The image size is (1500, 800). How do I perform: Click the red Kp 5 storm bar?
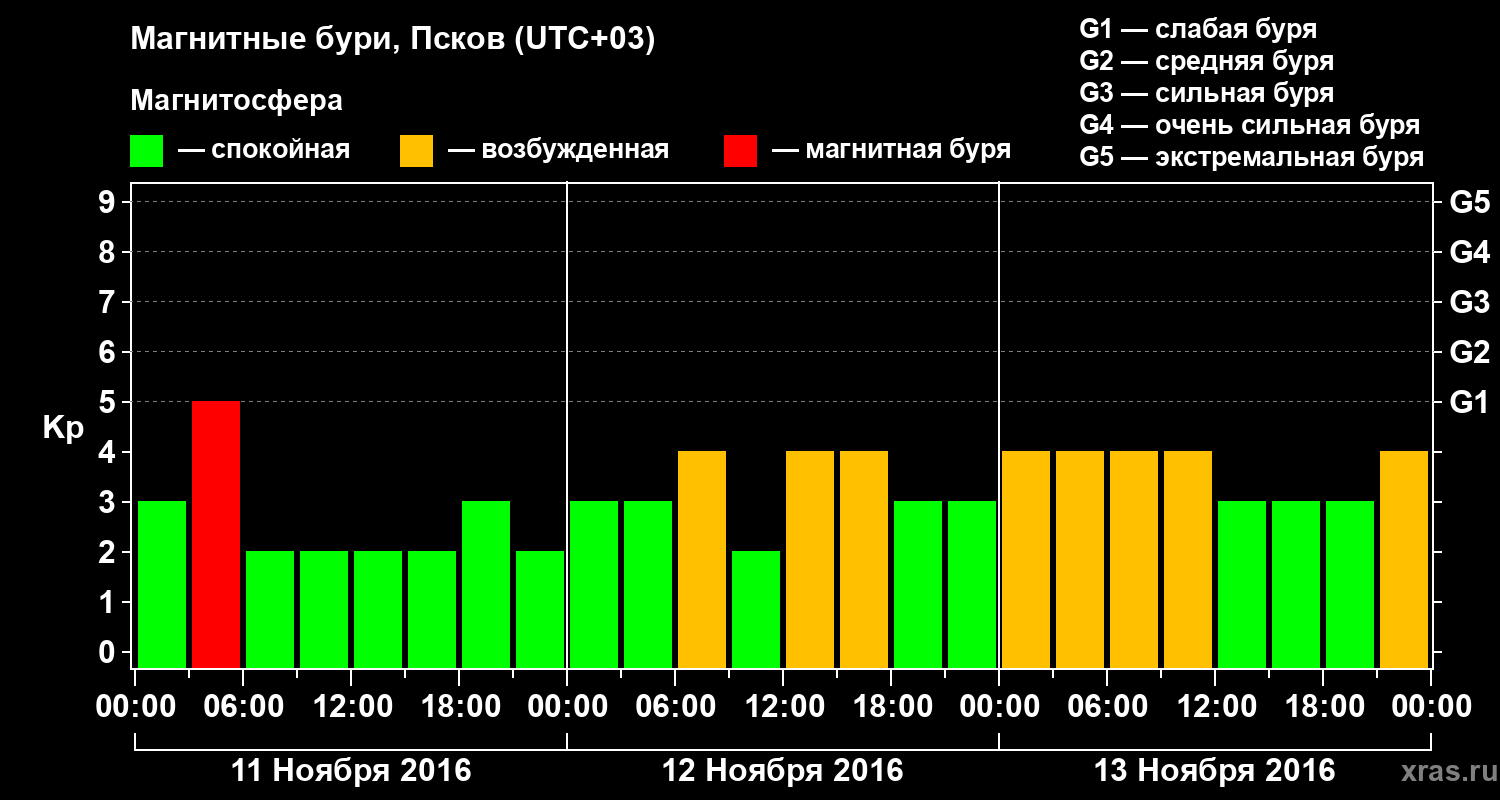216,534
